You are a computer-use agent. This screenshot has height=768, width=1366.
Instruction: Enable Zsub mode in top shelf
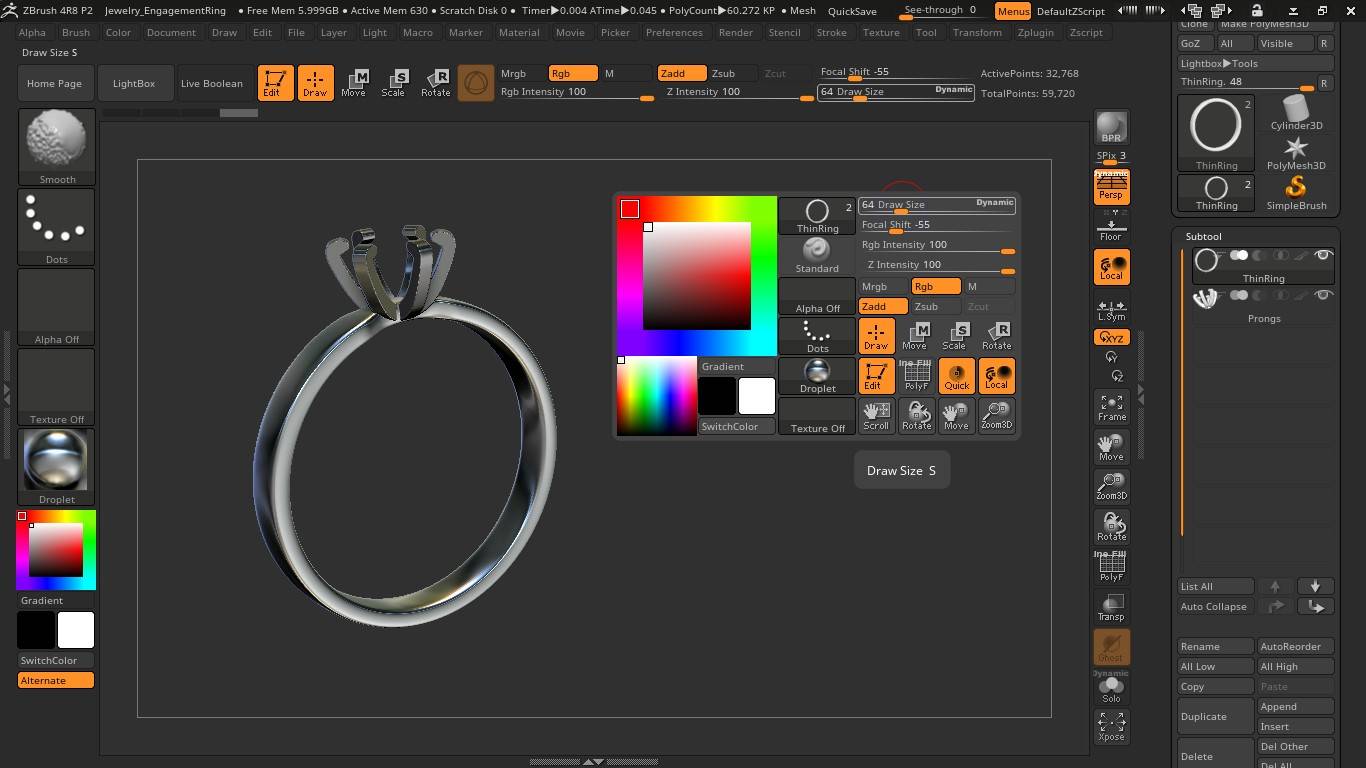[723, 73]
